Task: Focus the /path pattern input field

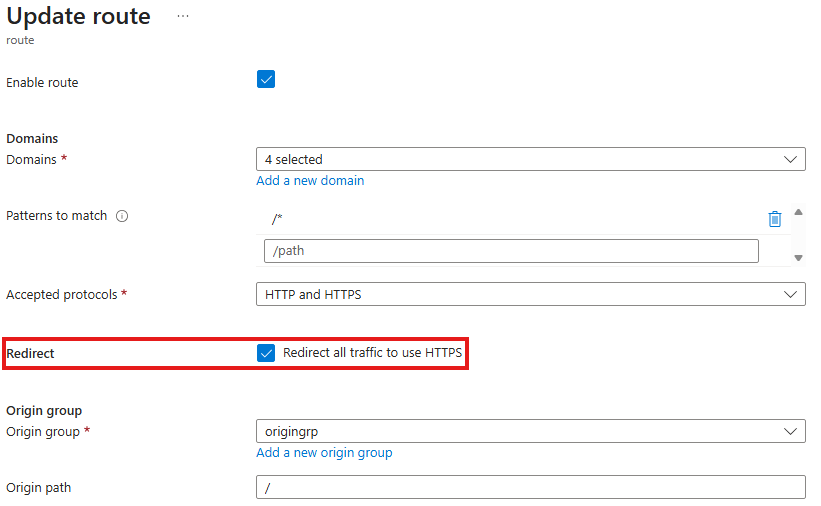Action: [511, 251]
